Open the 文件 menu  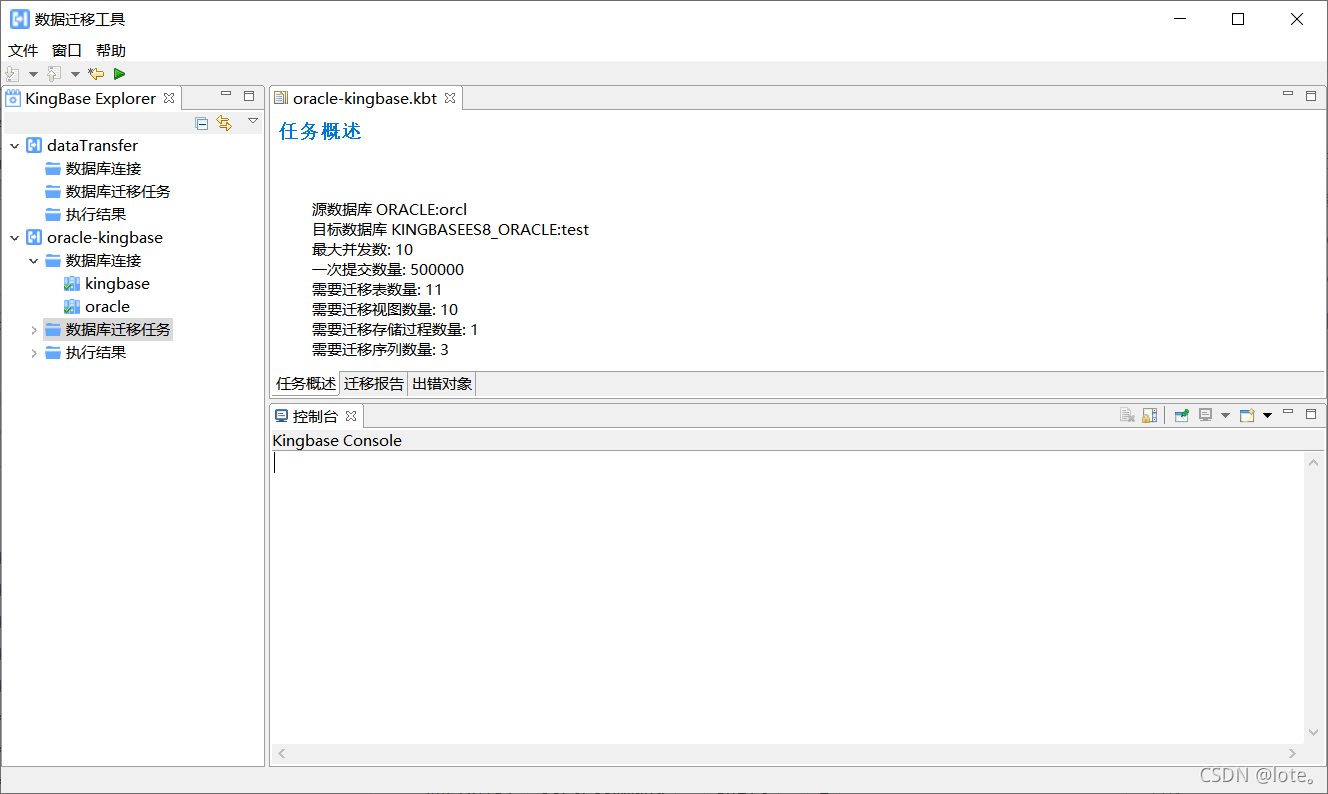23,50
